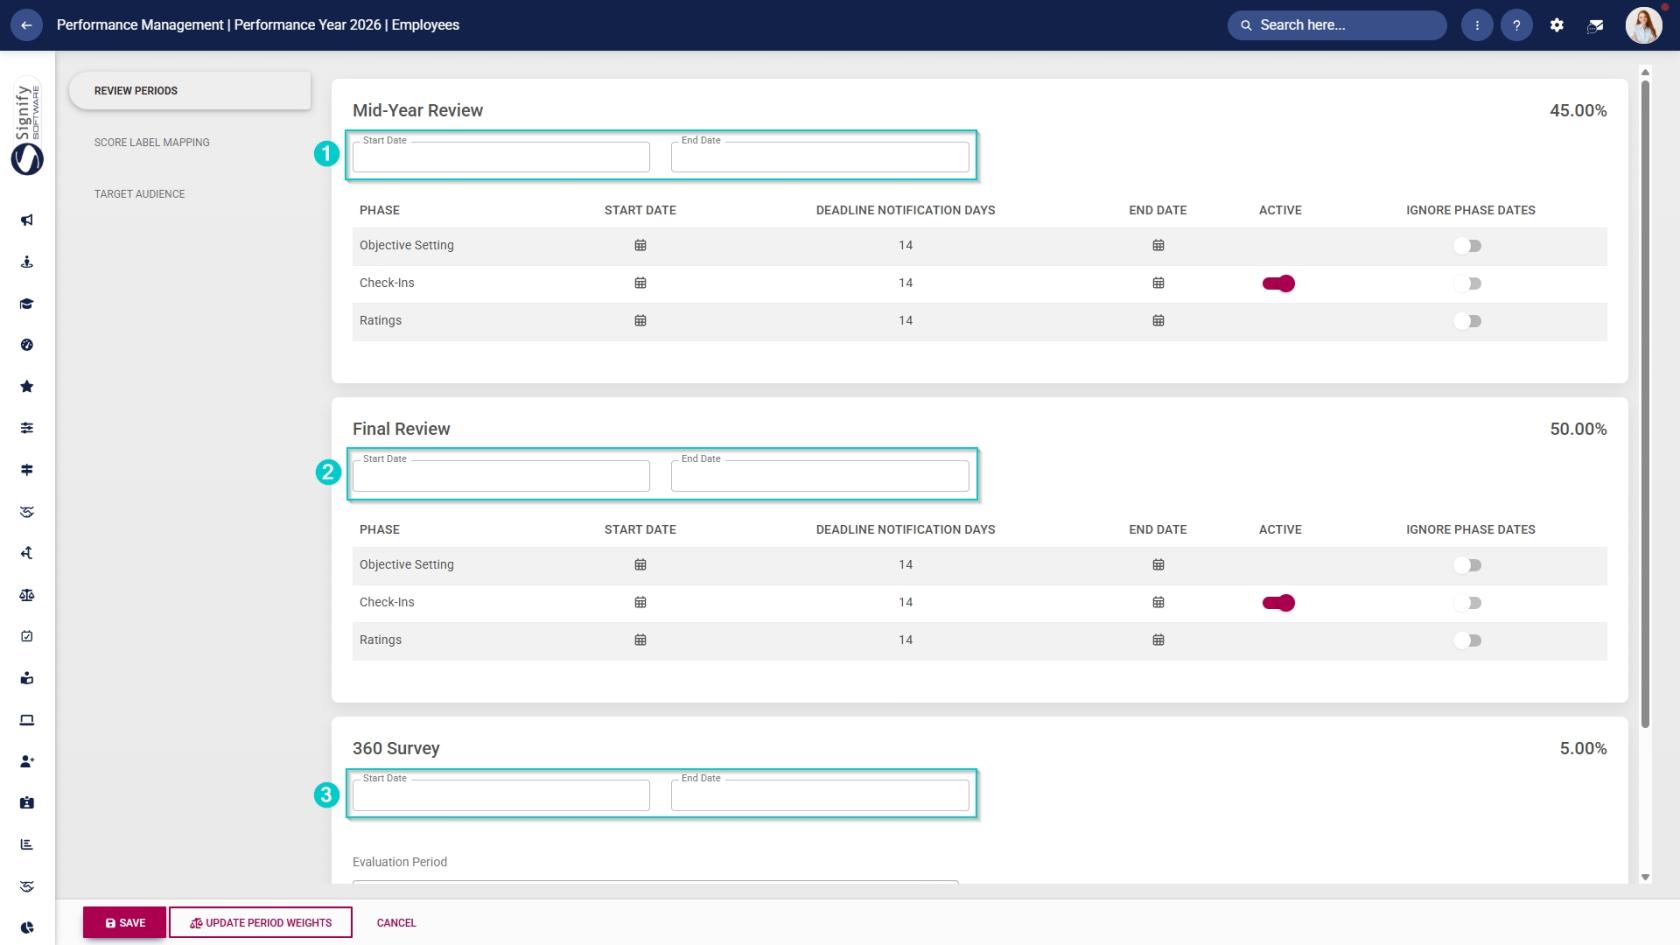The image size is (1680, 945).
Task: Open the help question mark icon
Action: tap(1516, 25)
